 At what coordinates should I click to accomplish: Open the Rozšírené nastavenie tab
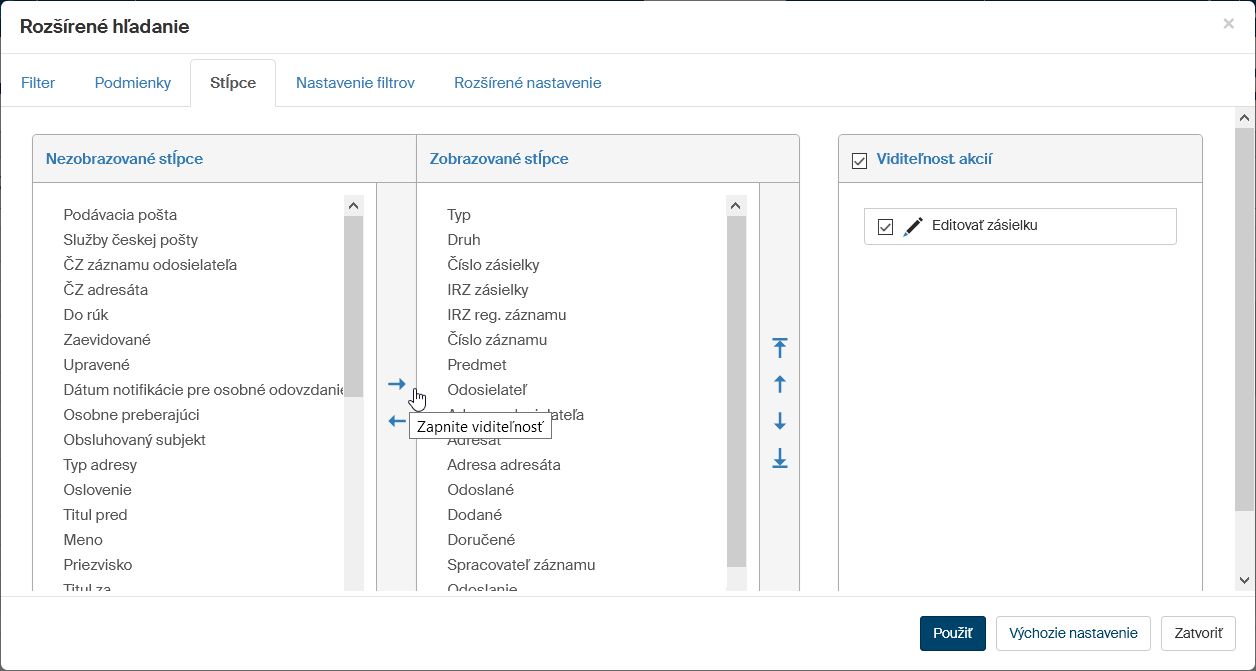tap(527, 83)
